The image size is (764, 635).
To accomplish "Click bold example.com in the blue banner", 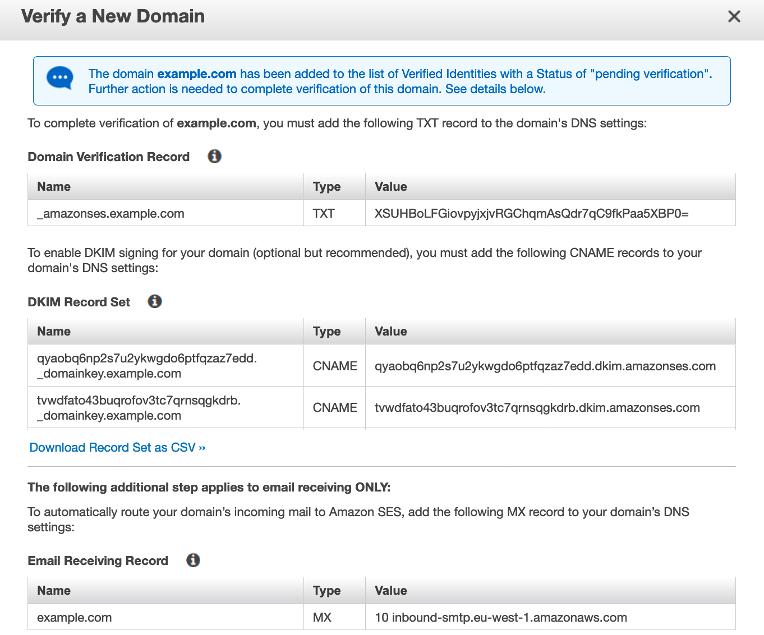I will [x=196, y=74].
